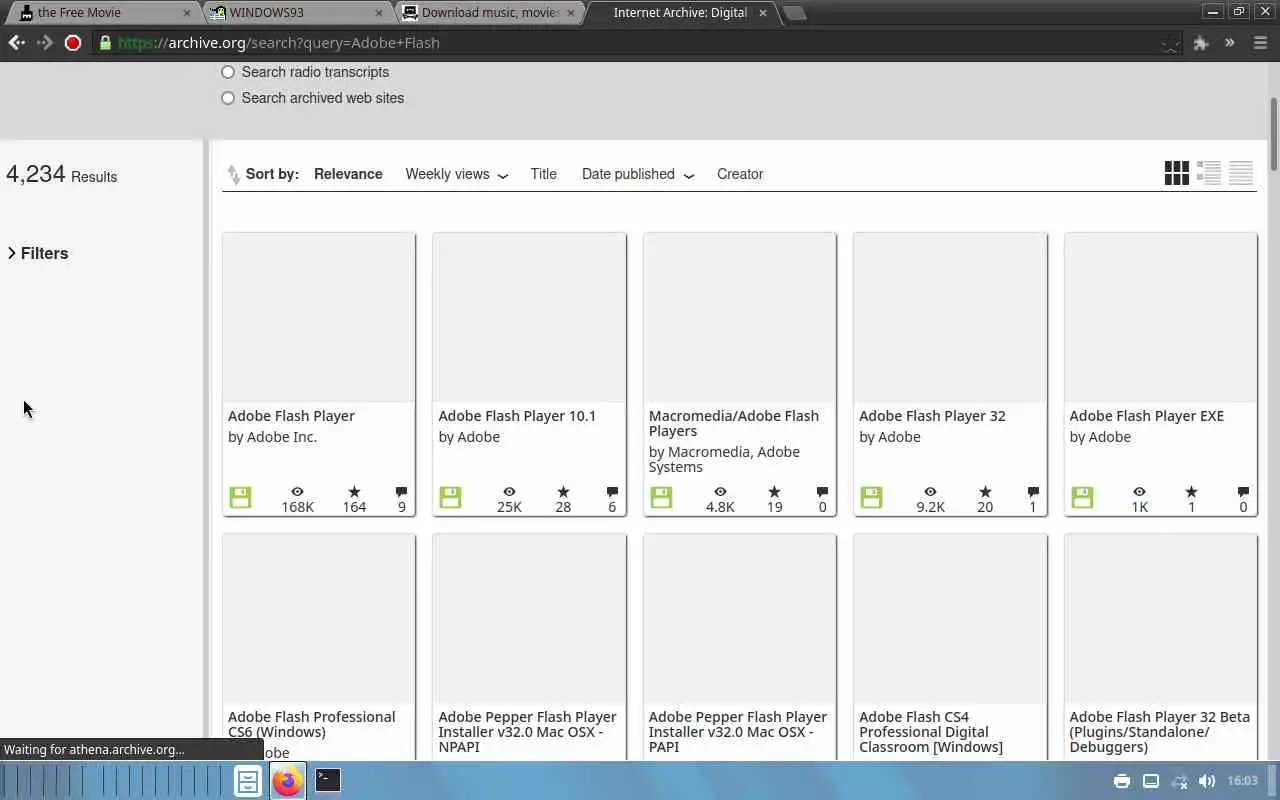
Task: Close the WINDOWS93 tab
Action: tap(379, 13)
